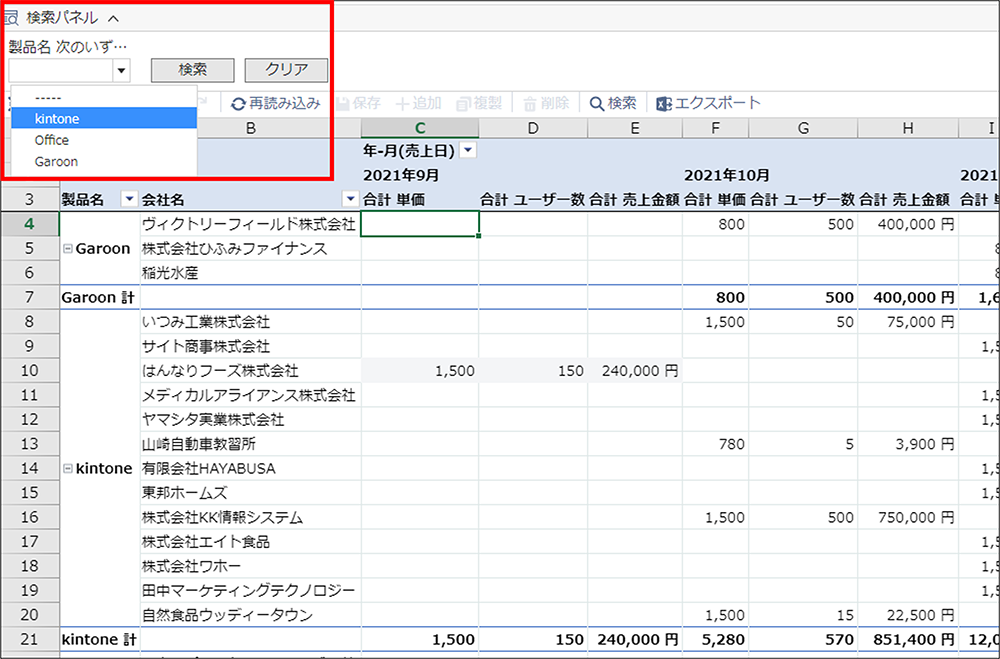Select column D header

tap(533, 128)
